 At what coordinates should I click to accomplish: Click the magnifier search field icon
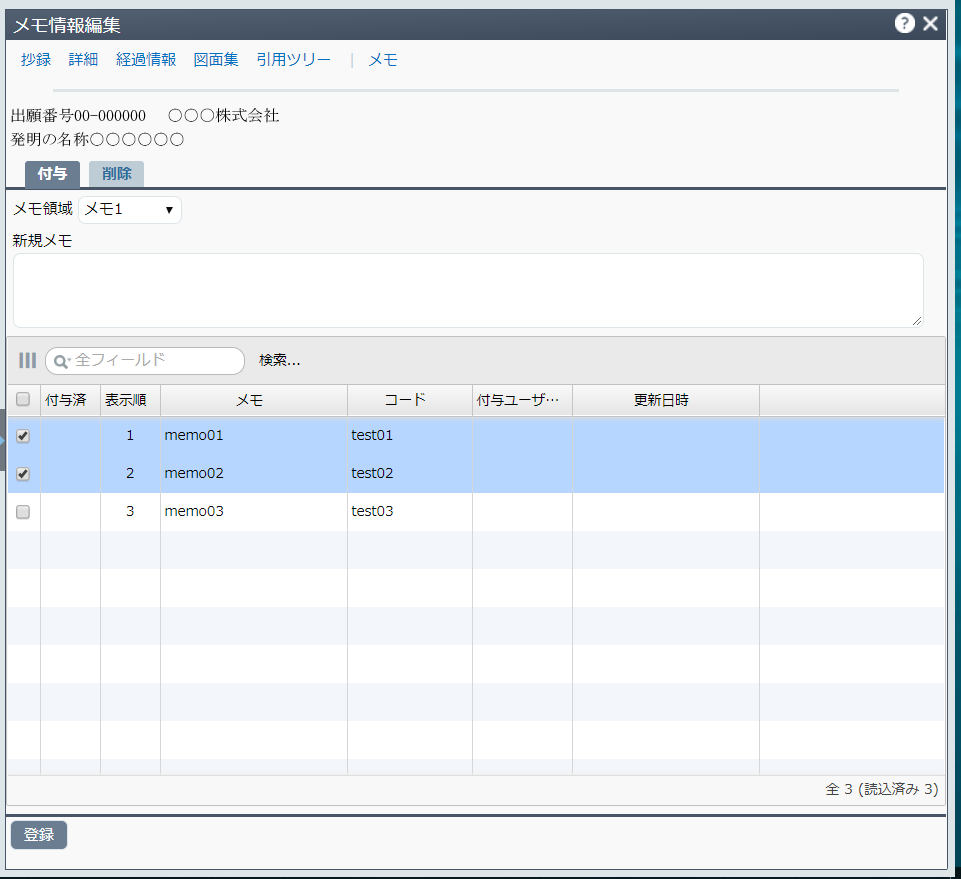click(61, 361)
